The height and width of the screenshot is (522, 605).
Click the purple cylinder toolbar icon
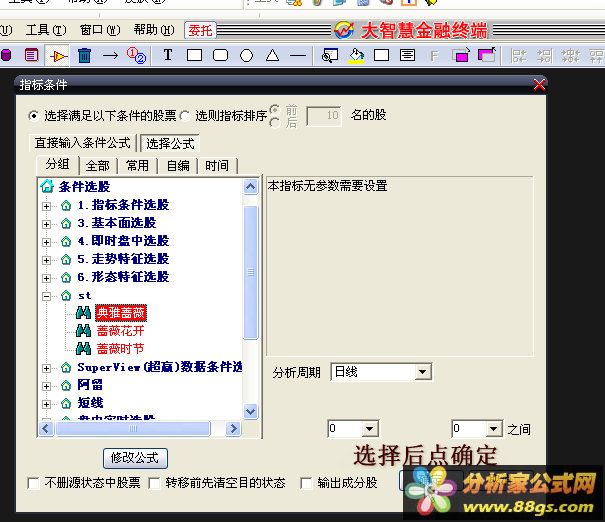click(x=5, y=56)
